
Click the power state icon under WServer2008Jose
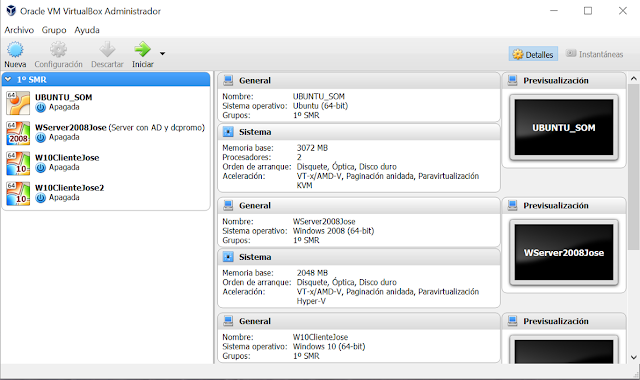[40, 138]
